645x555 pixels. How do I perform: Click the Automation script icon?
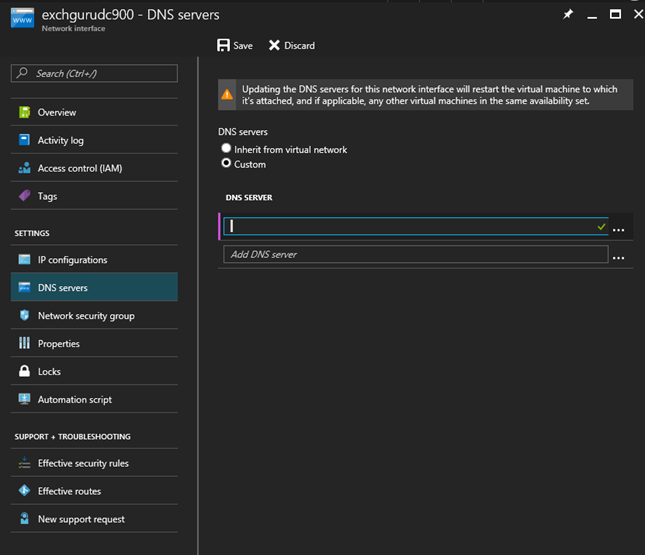click(x=24, y=399)
